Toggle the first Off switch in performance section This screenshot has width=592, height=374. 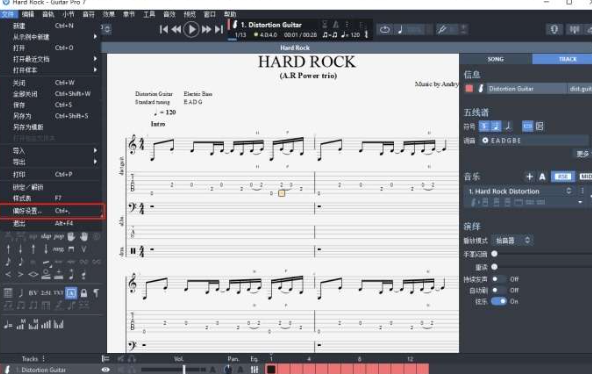[499, 279]
